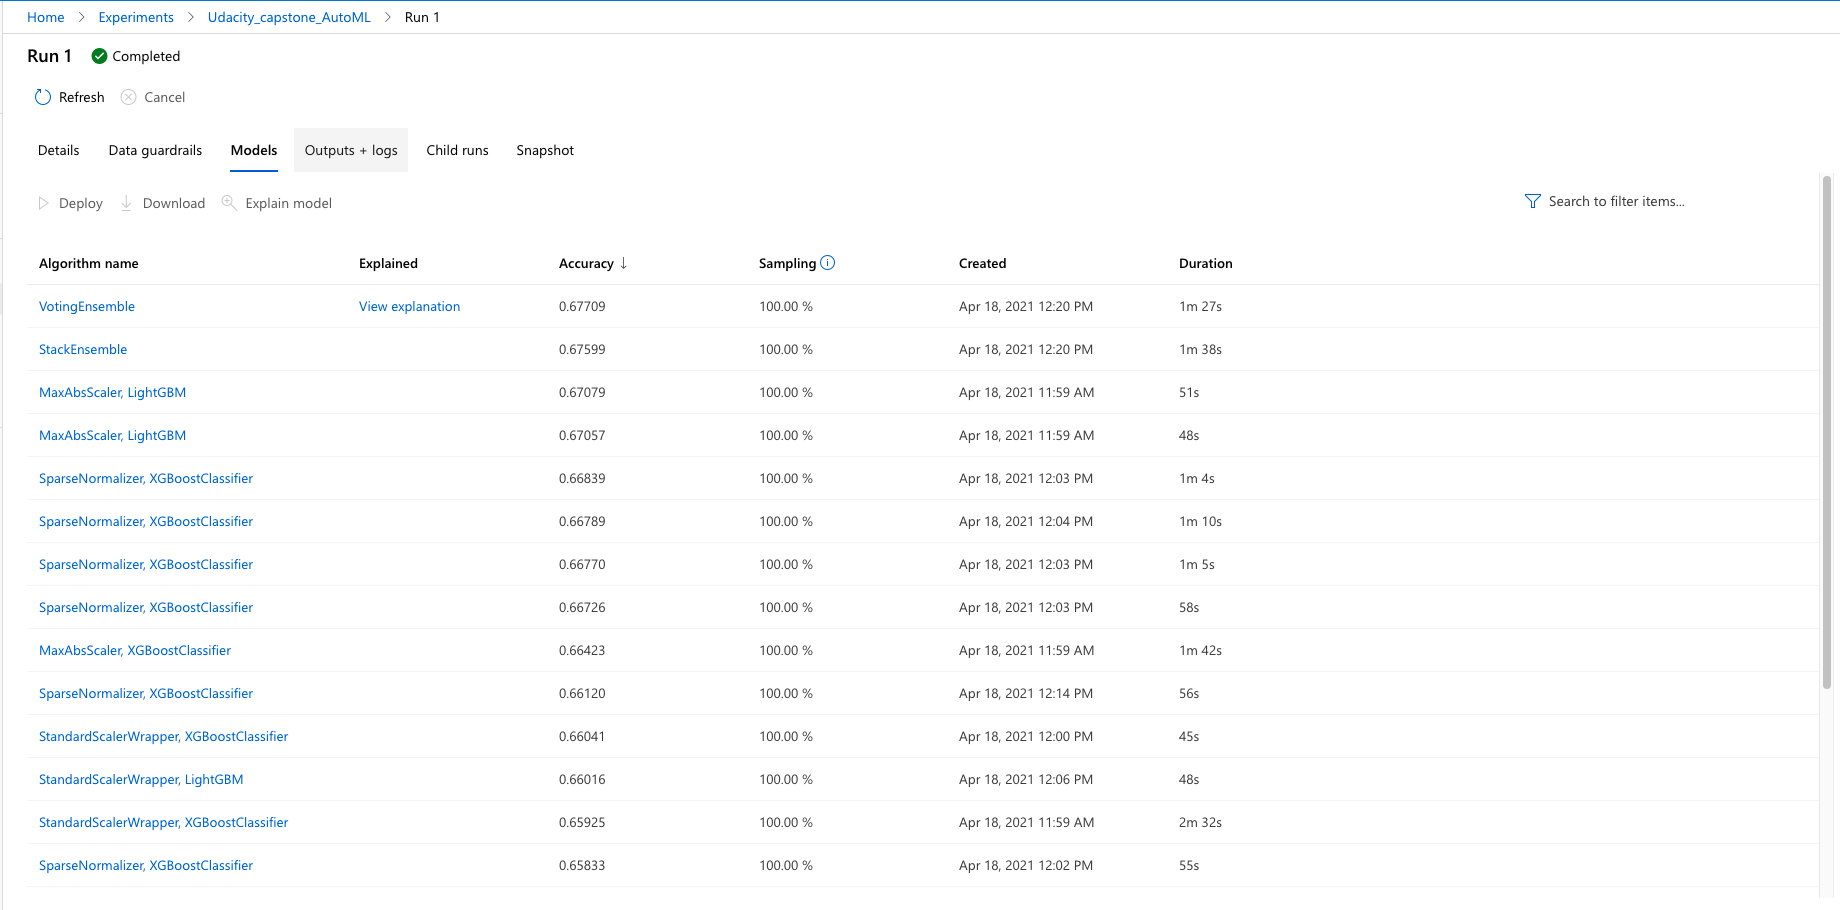Image resolution: width=1840 pixels, height=910 pixels.
Task: Open SparseNormalizer, XGBoostClassifier with accuracy 0.66839
Action: tap(146, 478)
